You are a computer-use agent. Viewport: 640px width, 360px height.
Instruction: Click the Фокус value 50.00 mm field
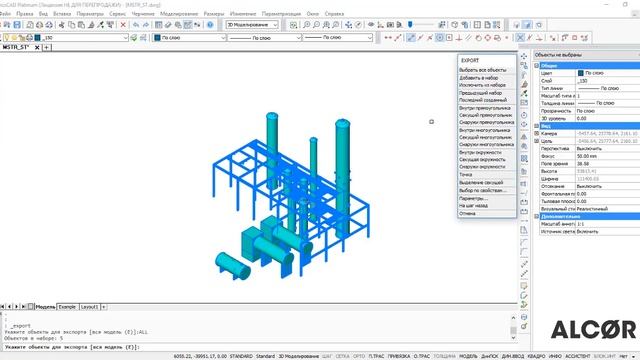[607, 156]
